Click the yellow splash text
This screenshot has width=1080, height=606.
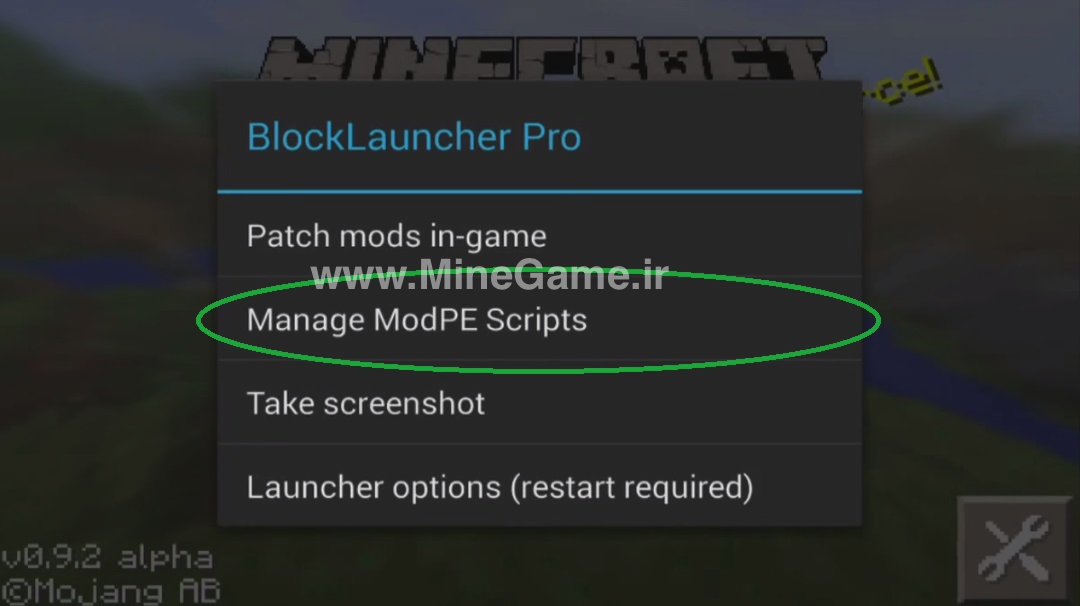[x=904, y=84]
